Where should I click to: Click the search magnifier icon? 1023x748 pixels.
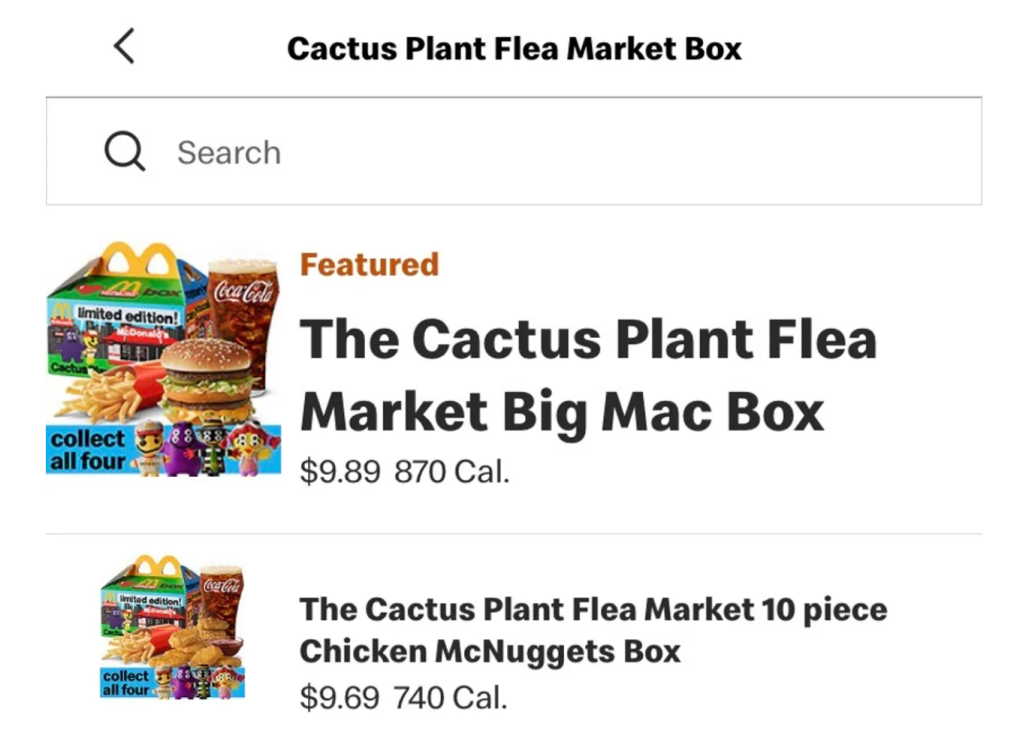click(125, 152)
